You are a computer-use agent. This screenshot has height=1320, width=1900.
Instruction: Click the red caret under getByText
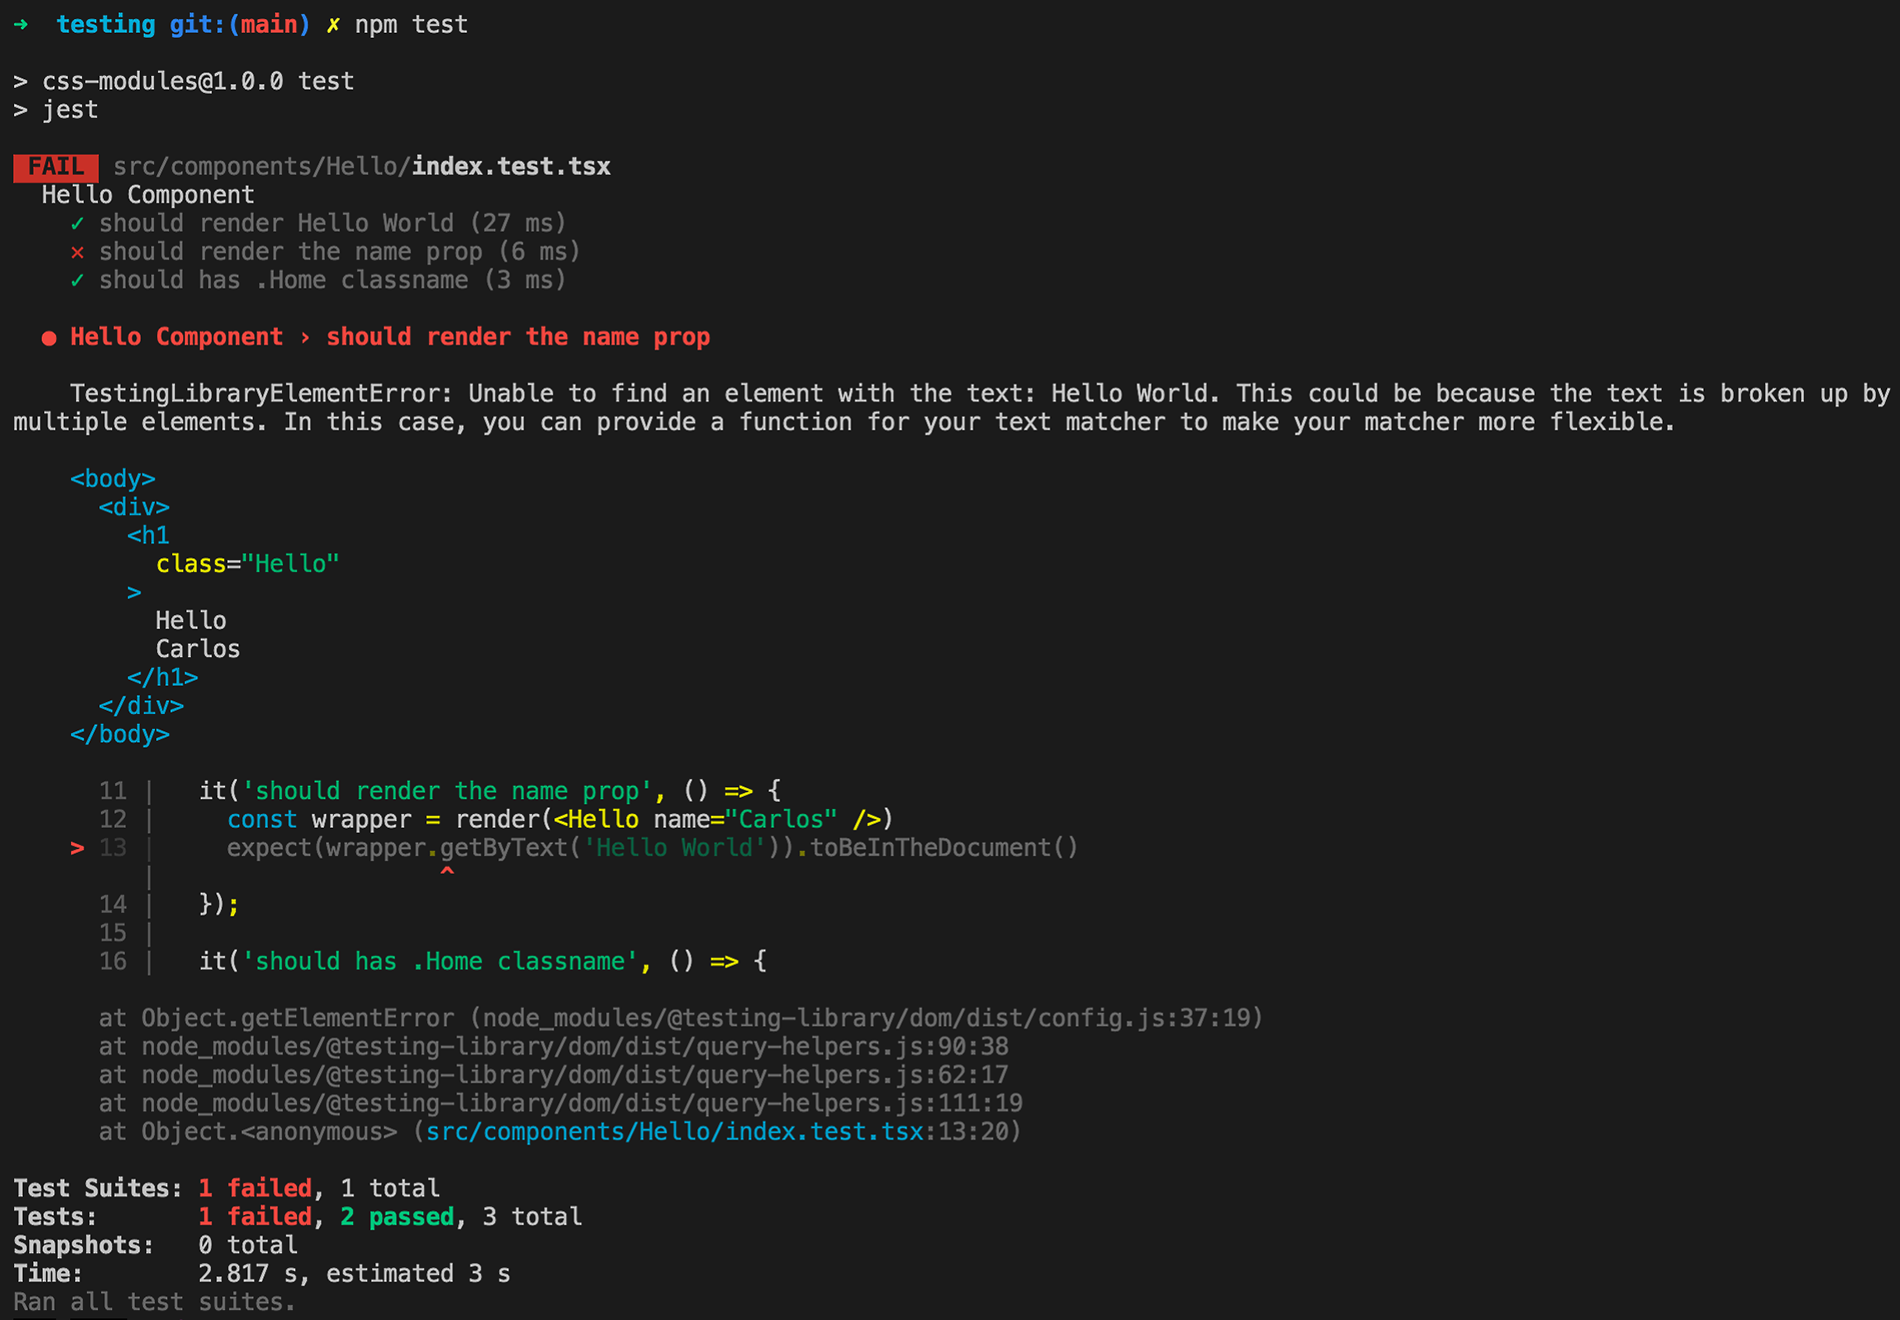click(x=447, y=872)
